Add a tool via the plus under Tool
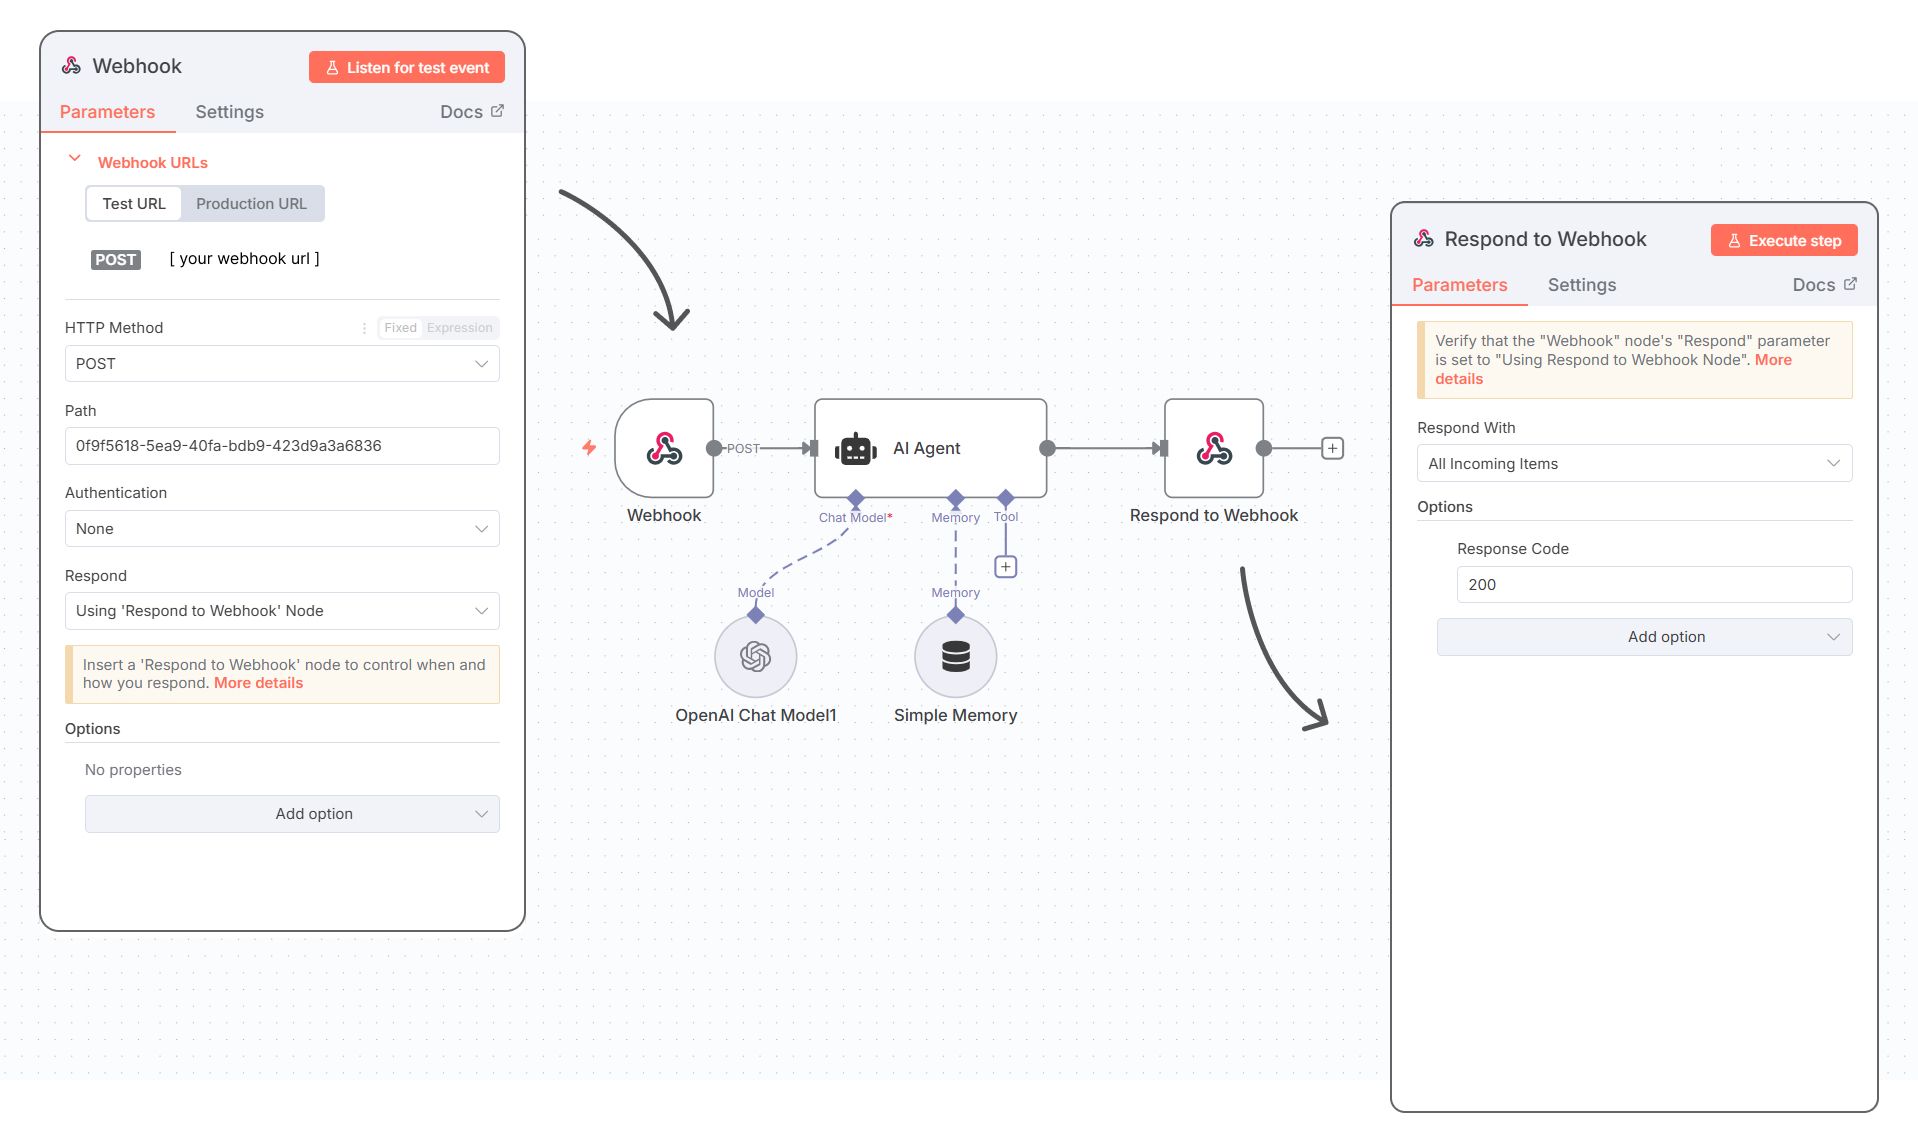 pyautogui.click(x=1005, y=567)
